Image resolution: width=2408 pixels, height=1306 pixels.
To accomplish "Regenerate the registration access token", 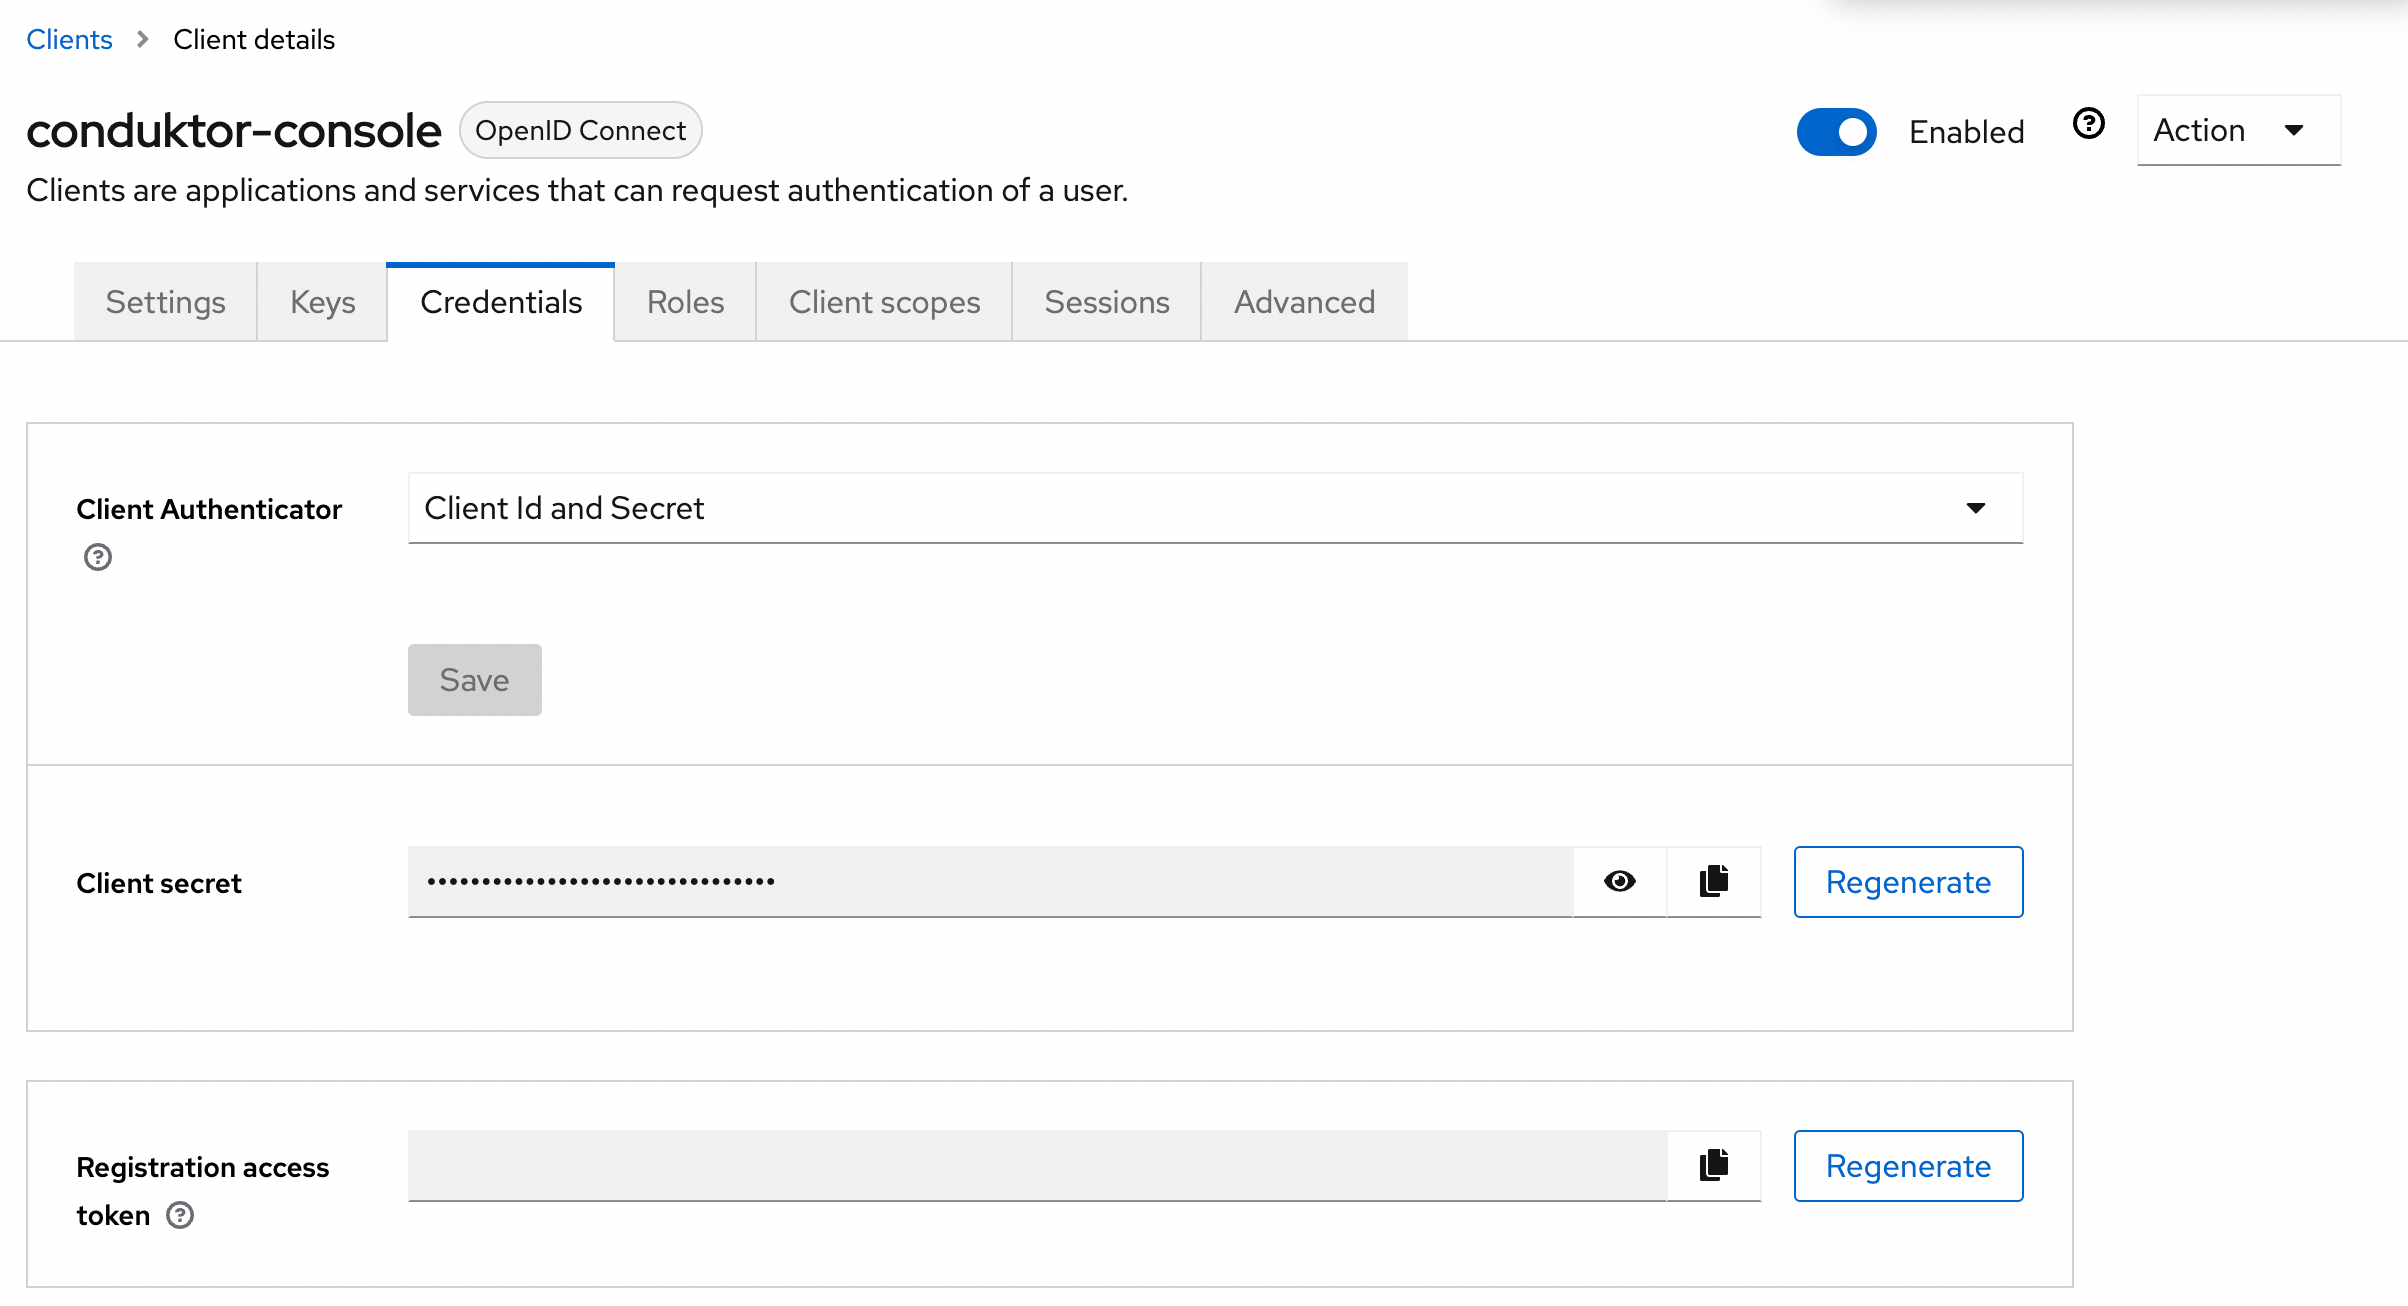I will 1908,1166.
